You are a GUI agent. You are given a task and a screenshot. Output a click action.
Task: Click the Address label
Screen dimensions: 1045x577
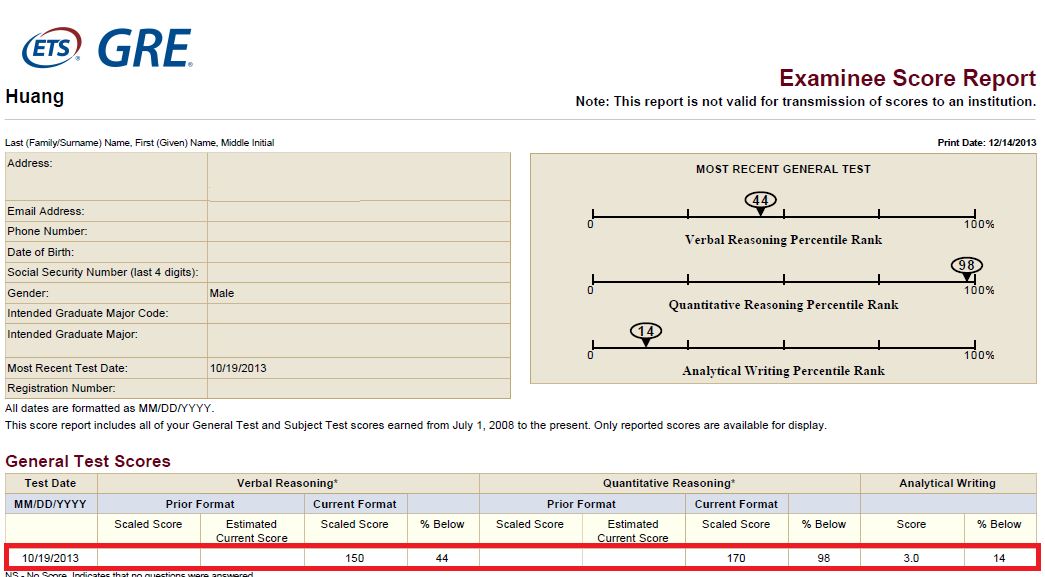[x=30, y=163]
